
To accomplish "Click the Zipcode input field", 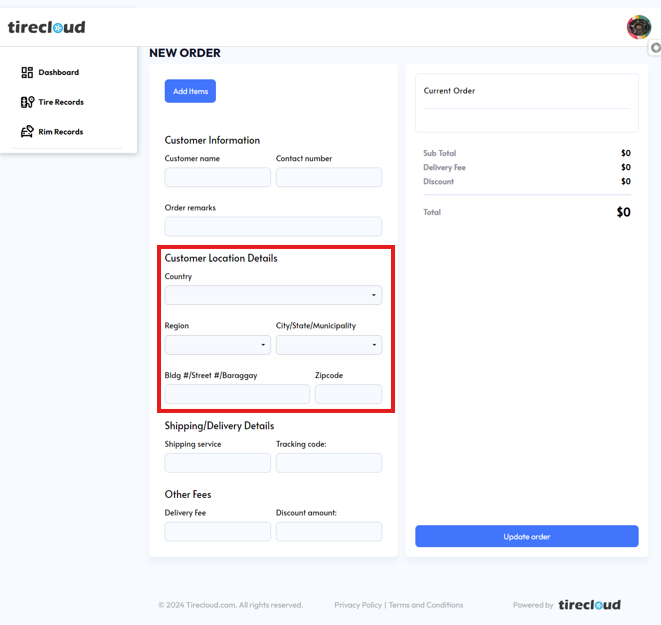I will pyautogui.click(x=348, y=394).
